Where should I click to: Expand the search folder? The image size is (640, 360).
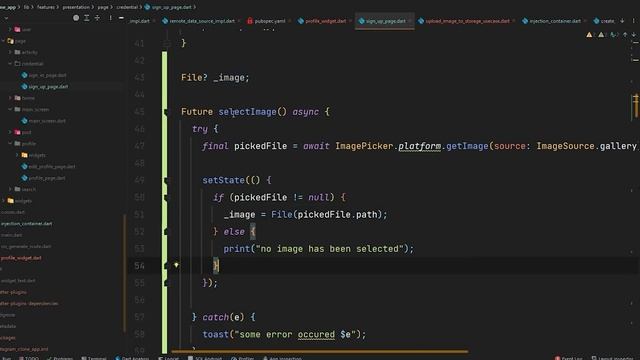point(10,189)
